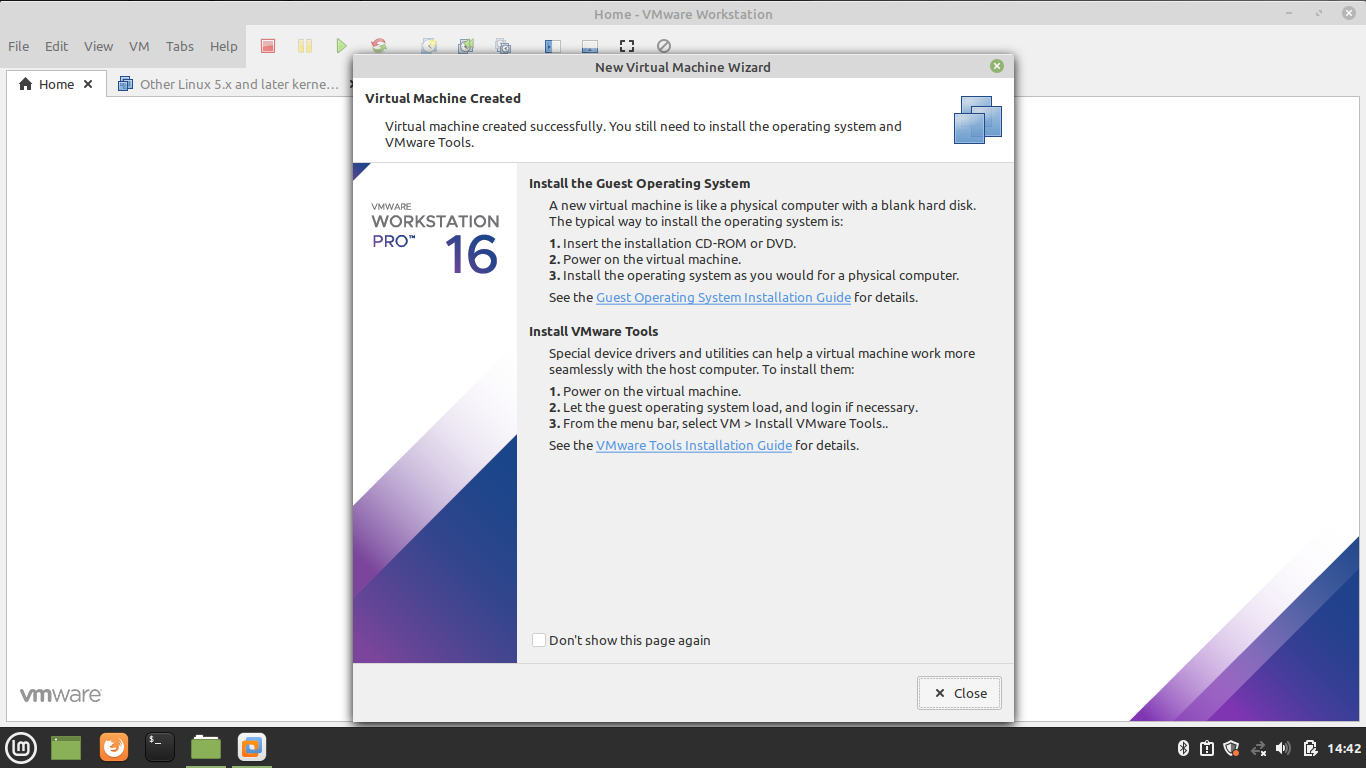This screenshot has width=1366, height=768.
Task: Click the Bluetooth tray icon
Action: (1182, 748)
